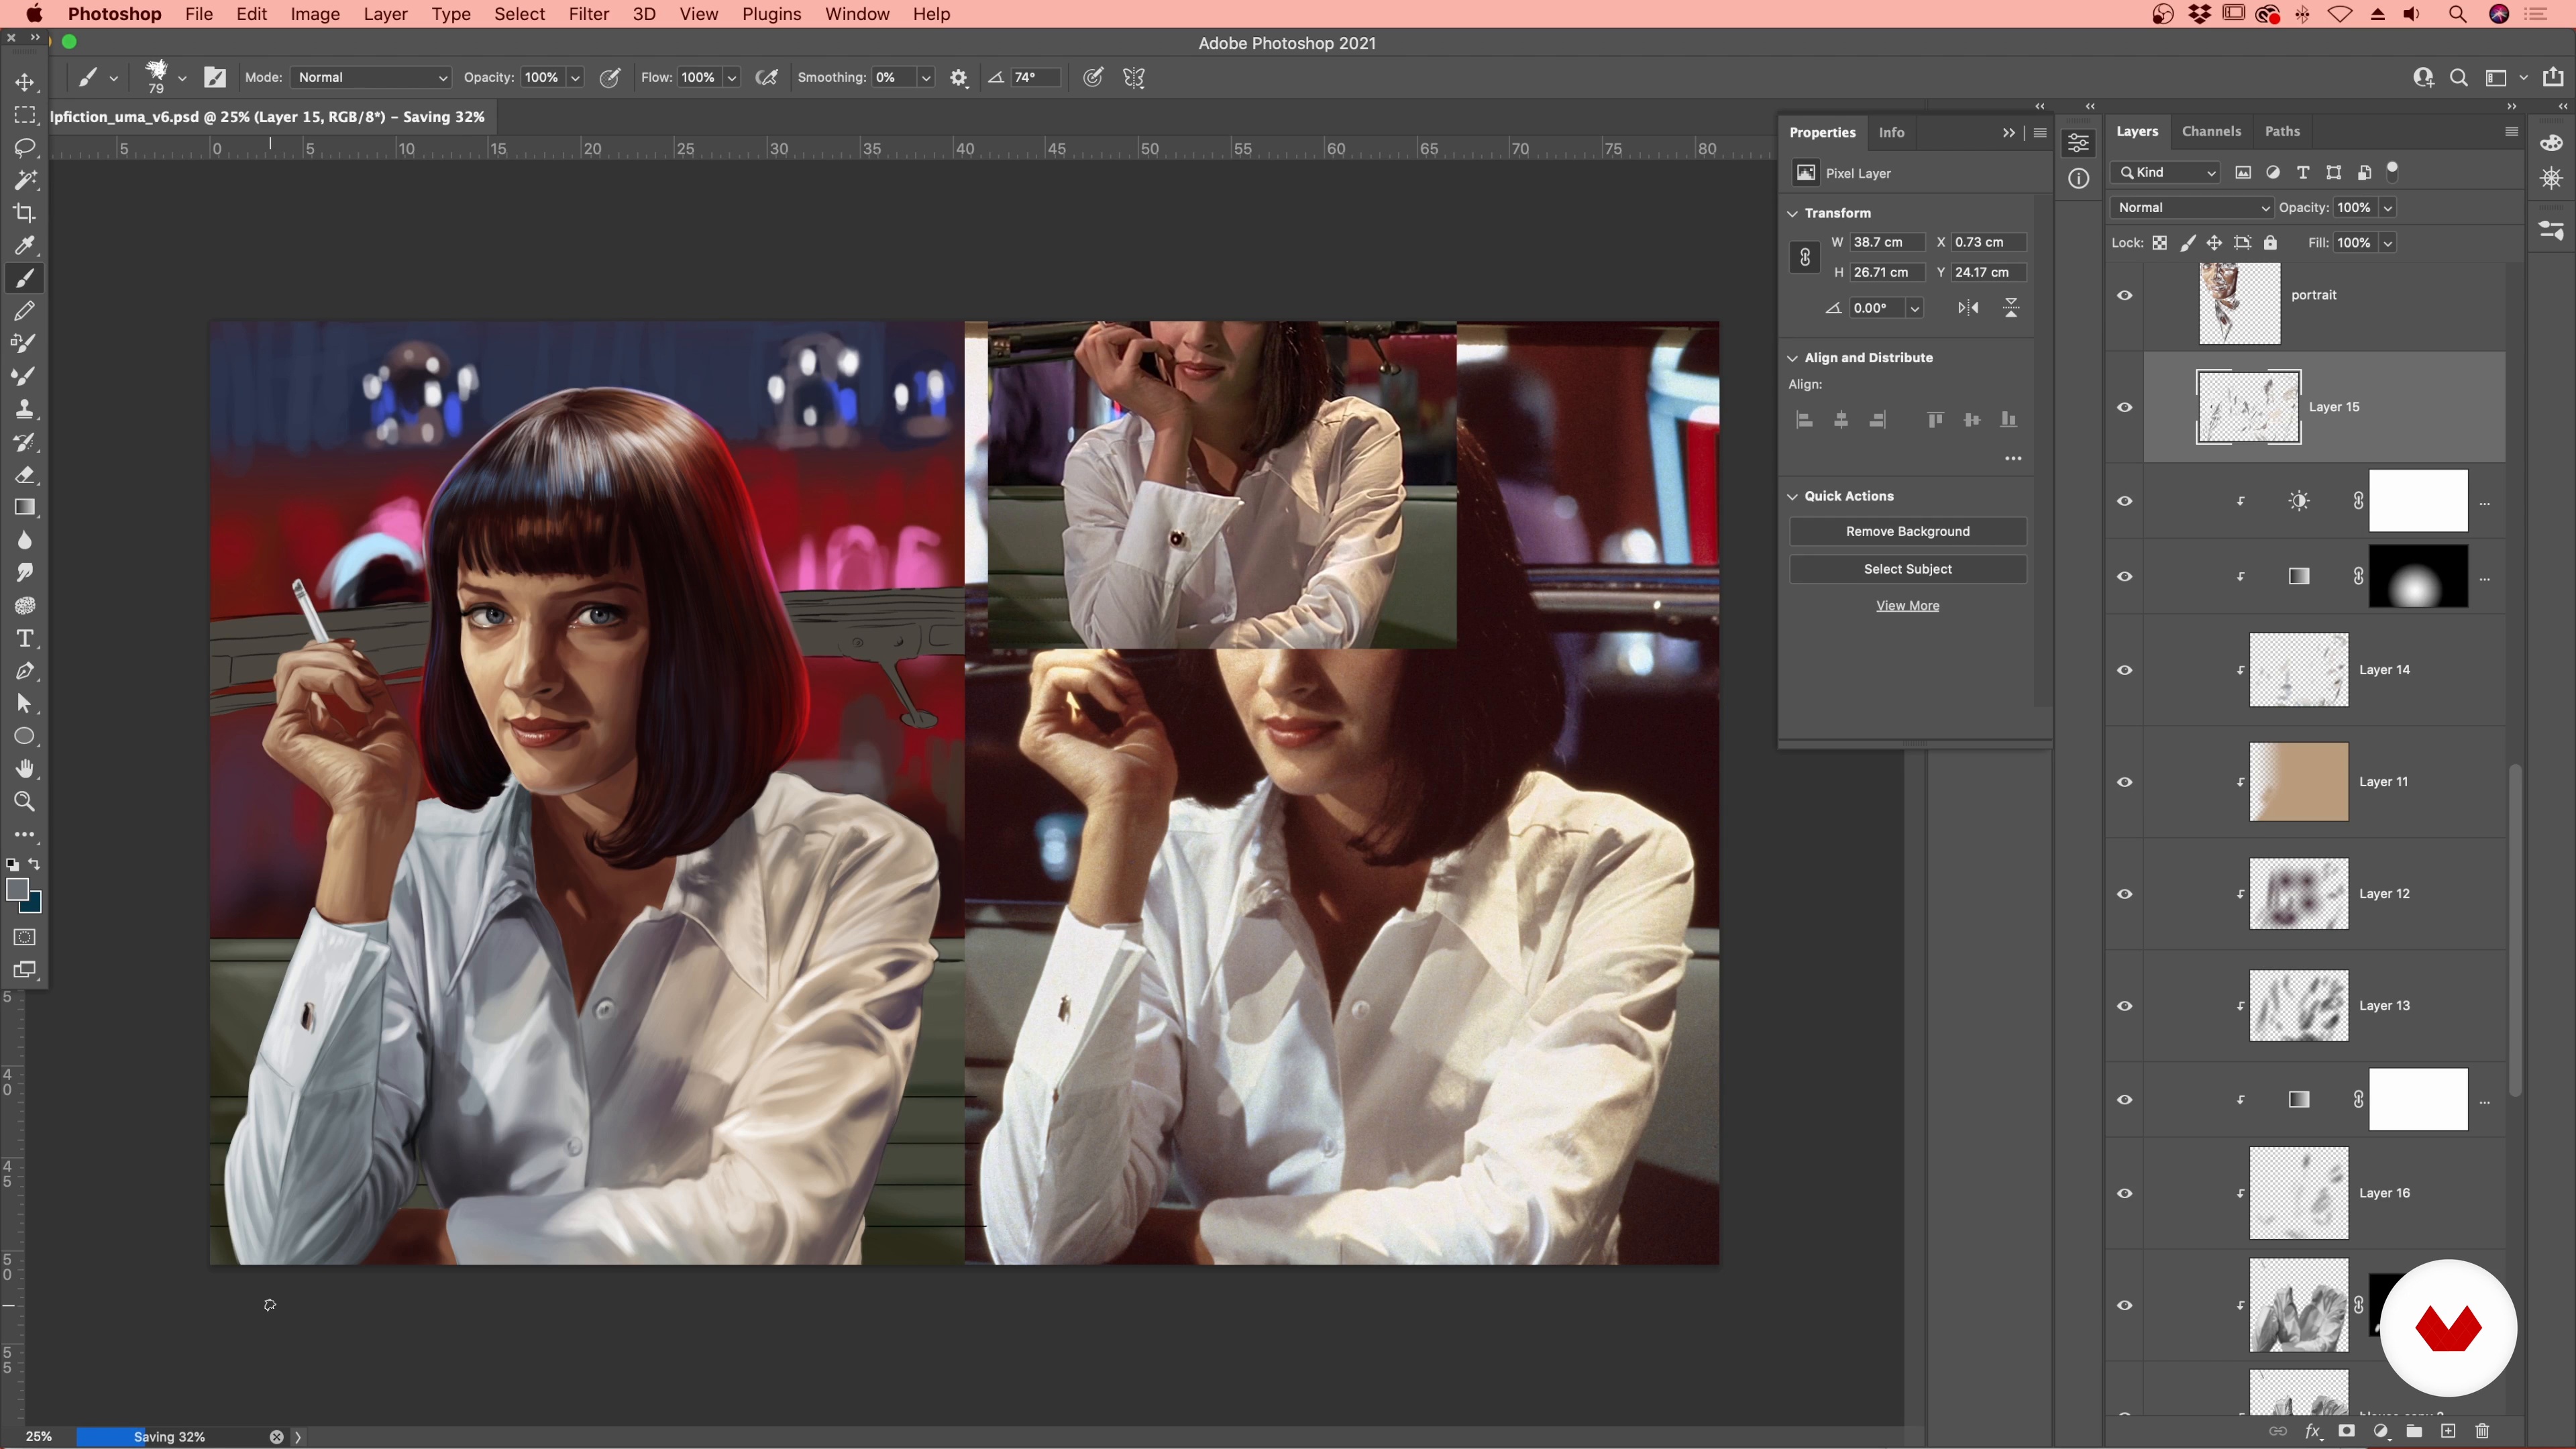
Task: Select the Magic Wand tool
Action: pyautogui.click(x=24, y=180)
